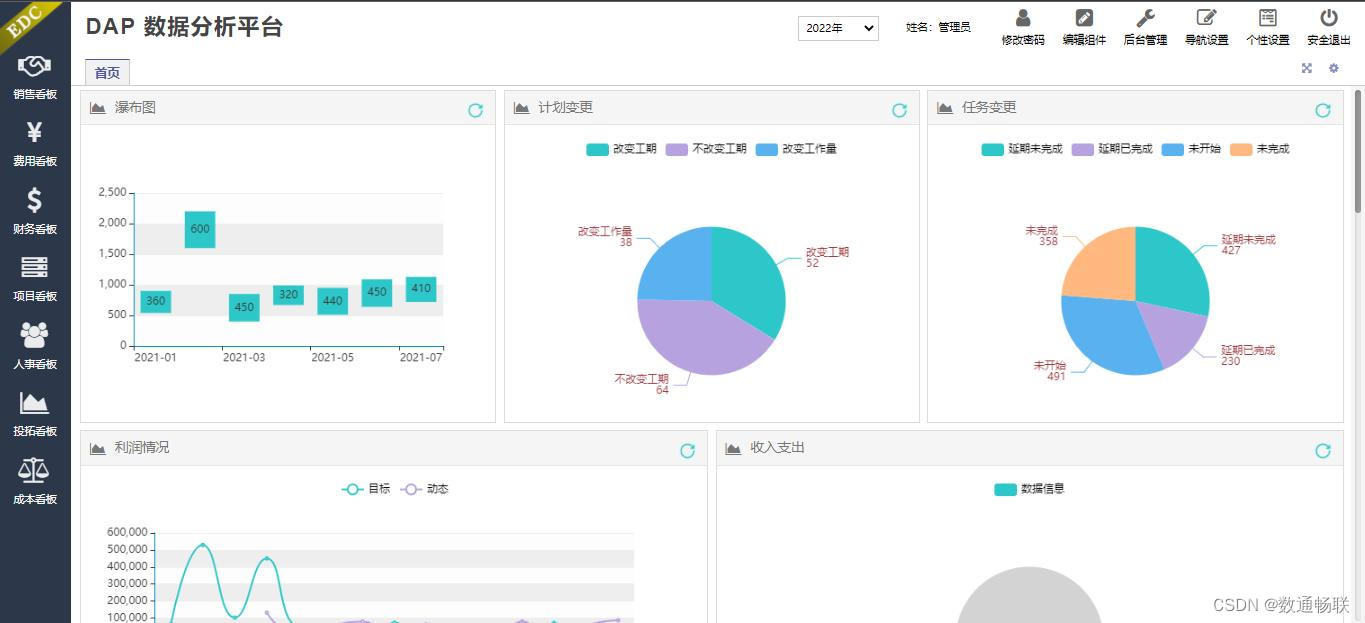Image resolution: width=1365 pixels, height=623 pixels.
Task: Toggle 改变工作量 legend item
Action: point(796,149)
